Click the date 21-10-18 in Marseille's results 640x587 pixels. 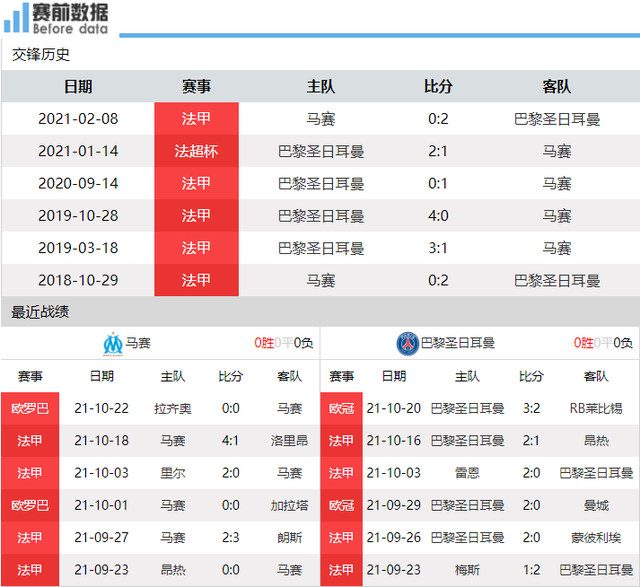coord(102,440)
